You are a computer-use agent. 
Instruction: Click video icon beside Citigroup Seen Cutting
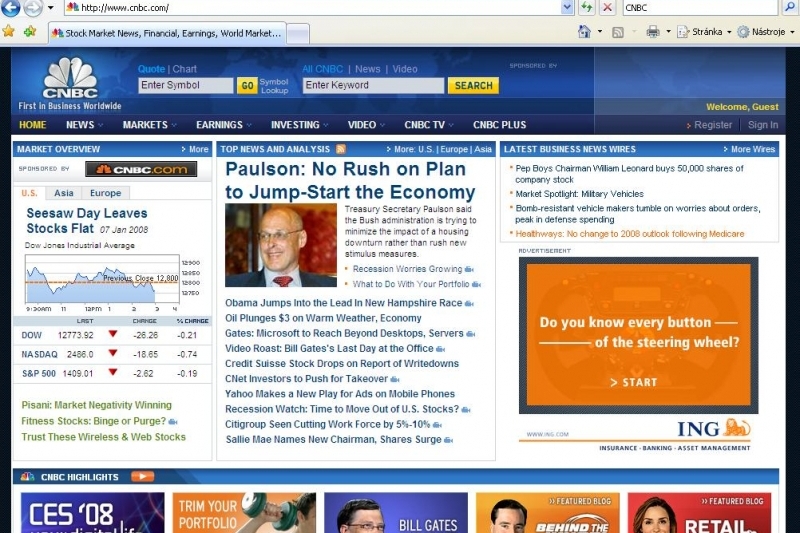click(437, 425)
